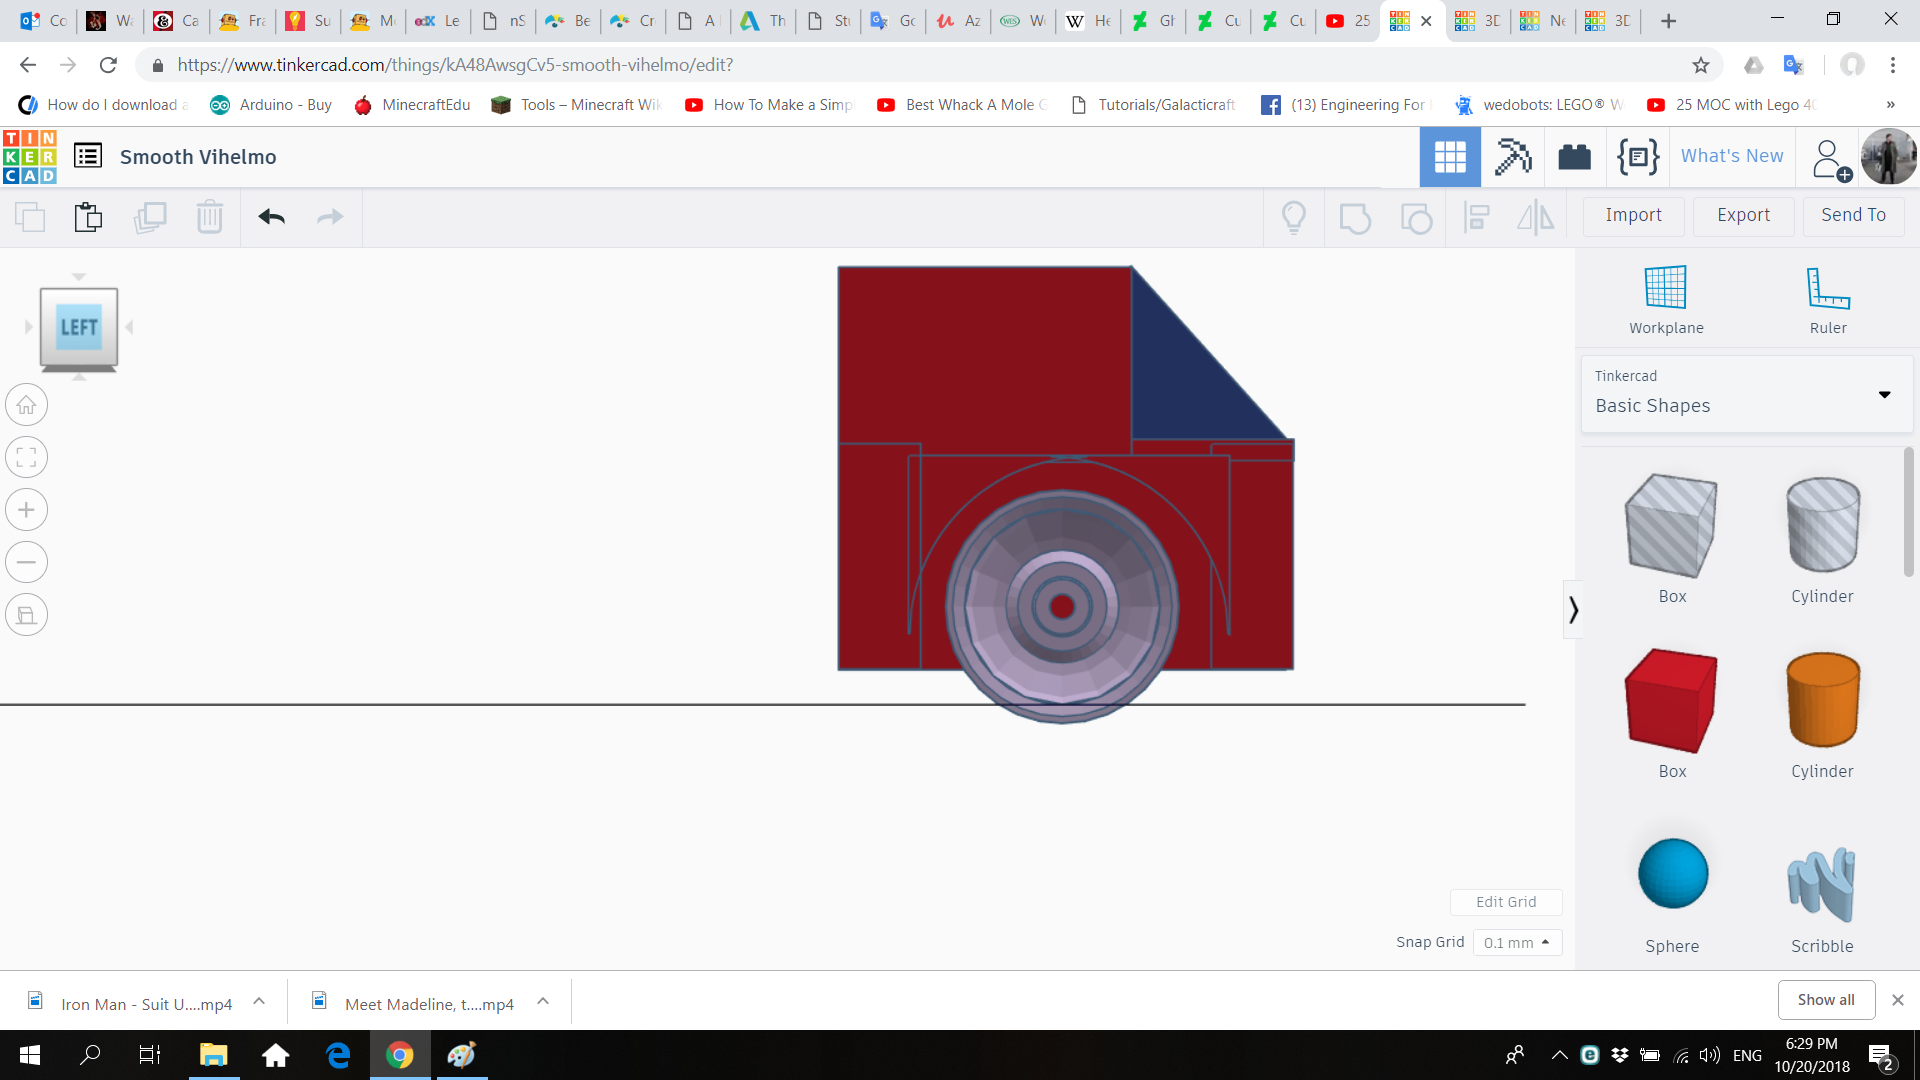The height and width of the screenshot is (1080, 1920).
Task: Open Blocks mode with pickaxe icon
Action: click(1512, 157)
